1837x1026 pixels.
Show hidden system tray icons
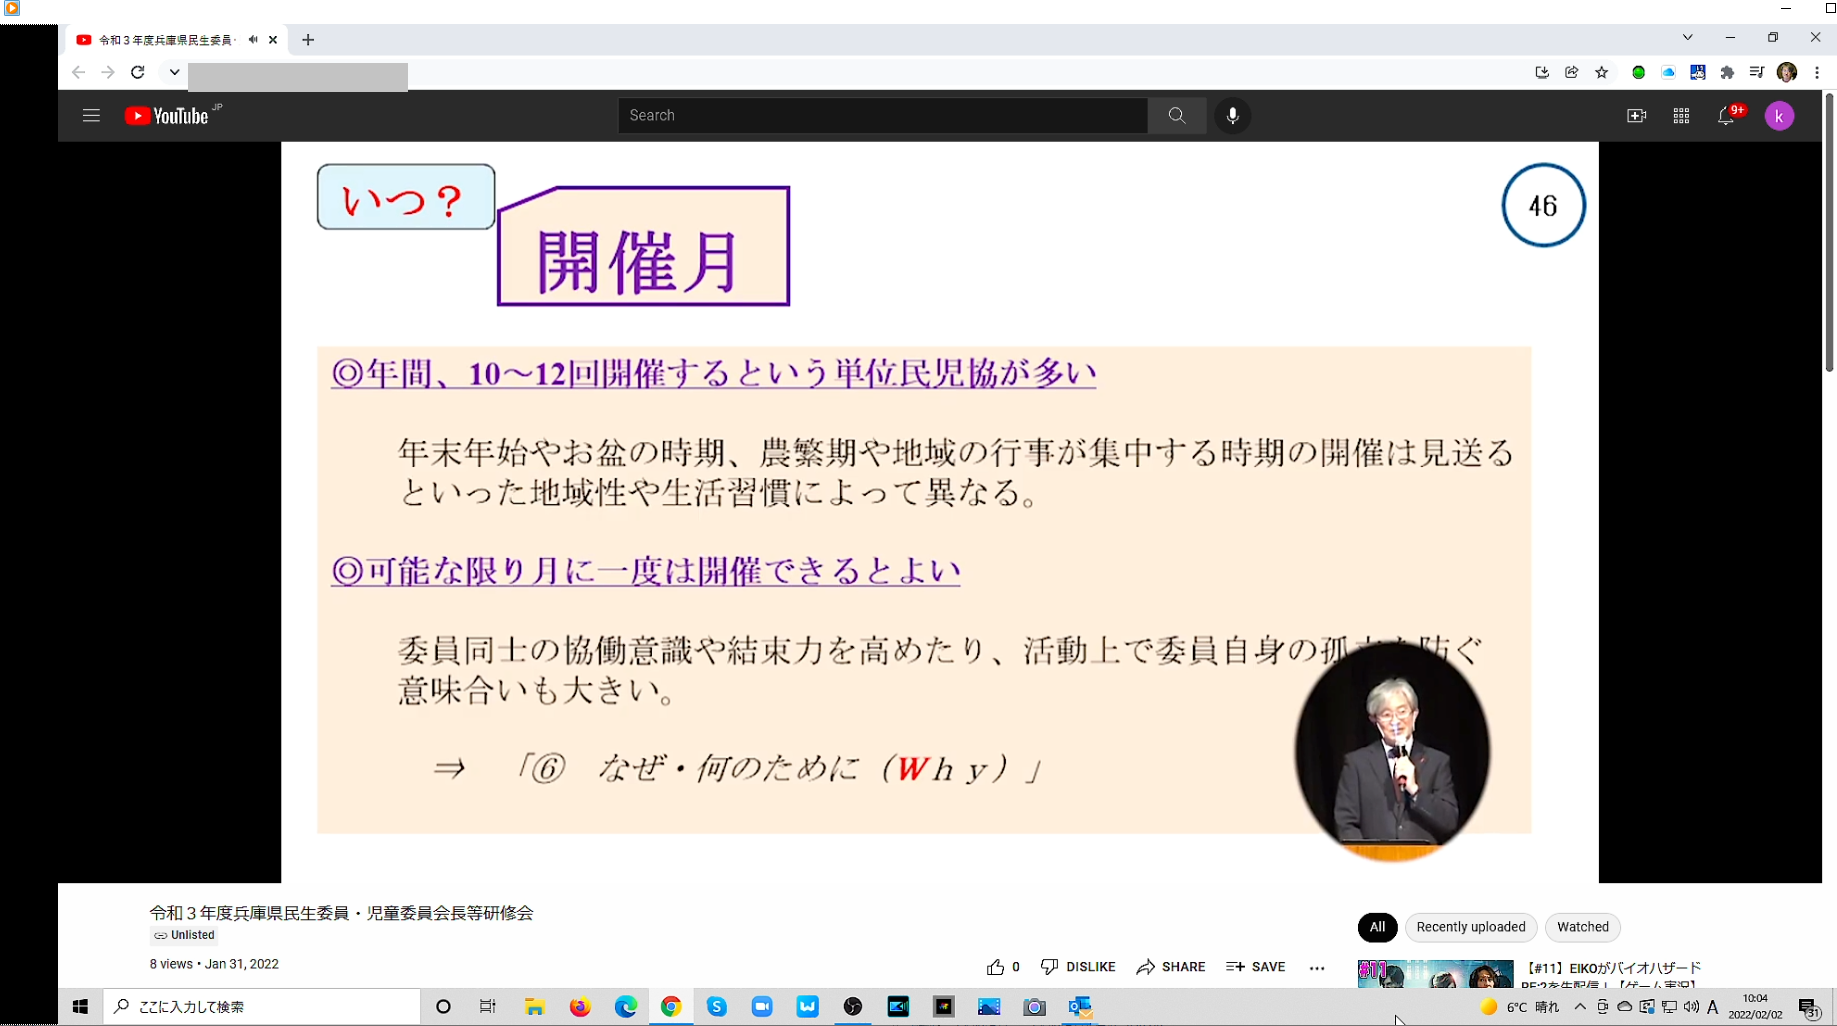pyautogui.click(x=1580, y=1007)
